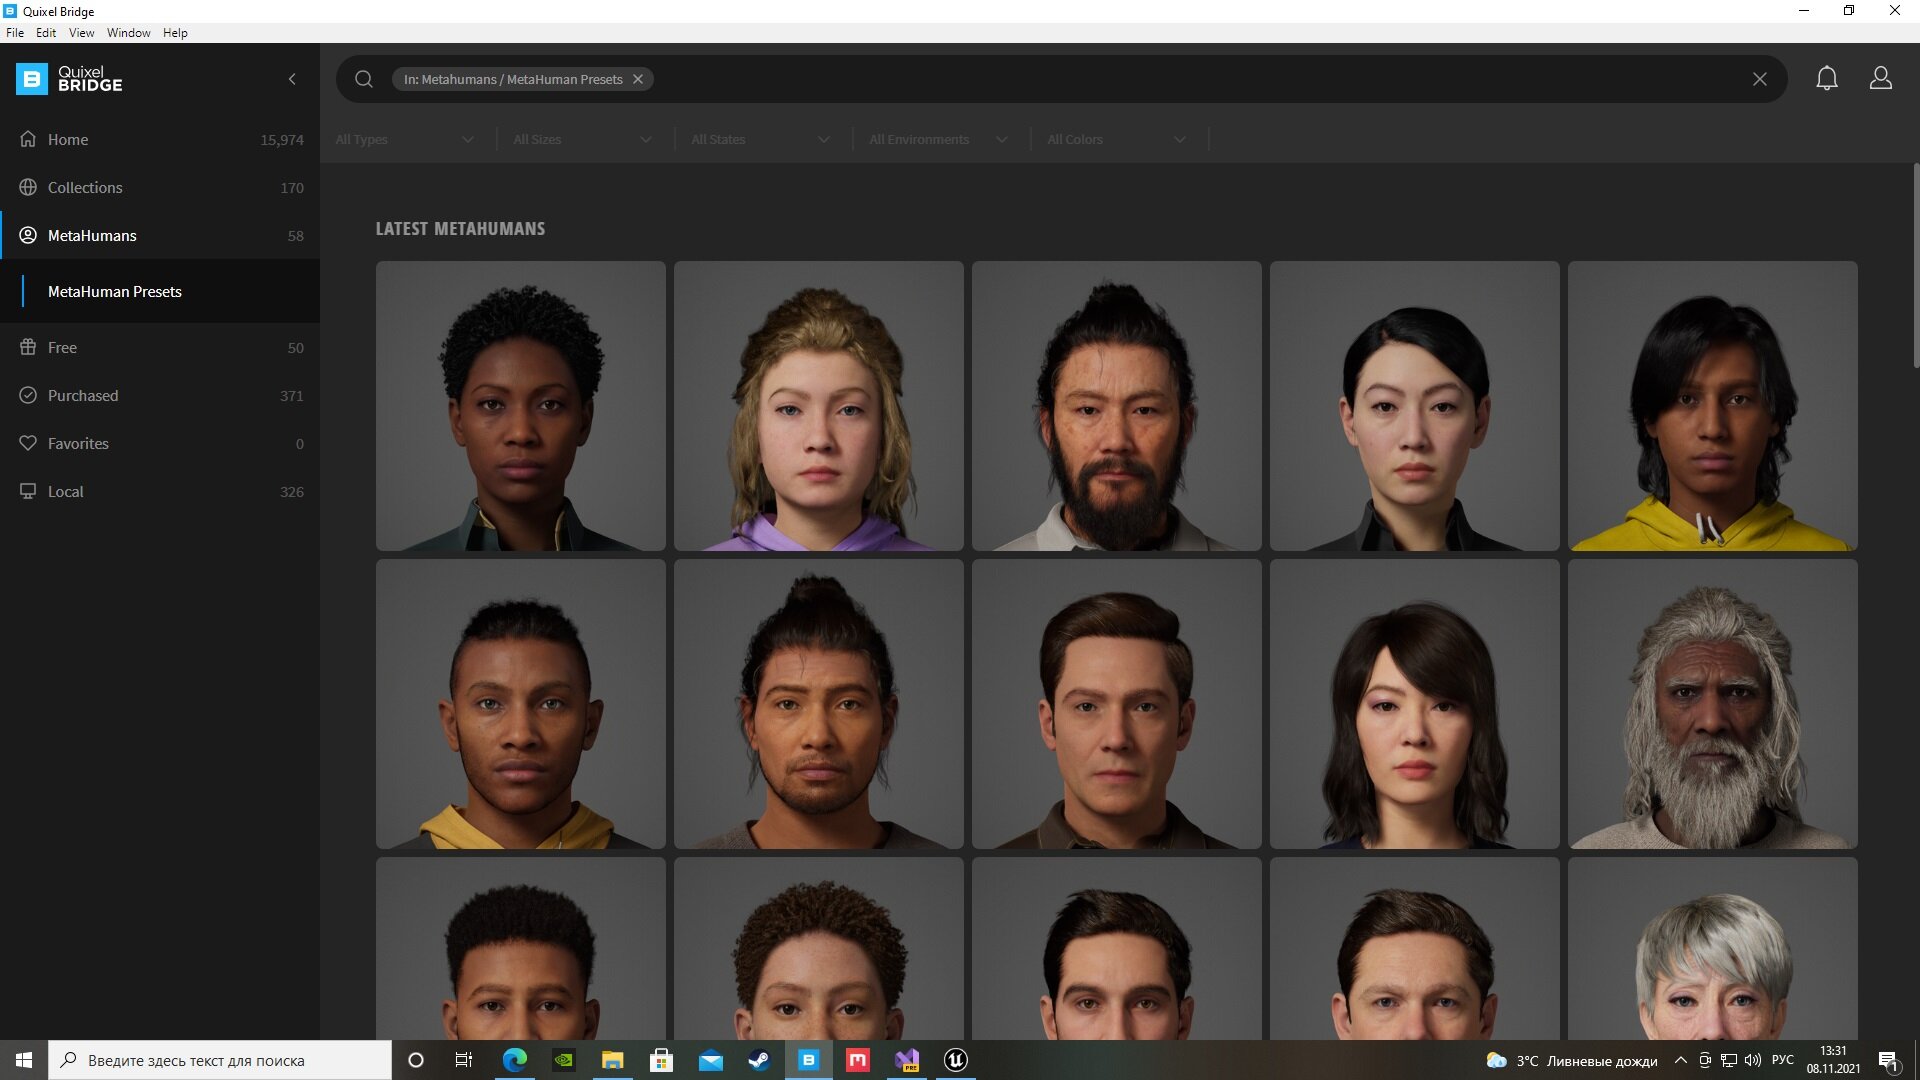The width and height of the screenshot is (1920, 1080).
Task: Open the Free assets section
Action: click(x=160, y=347)
